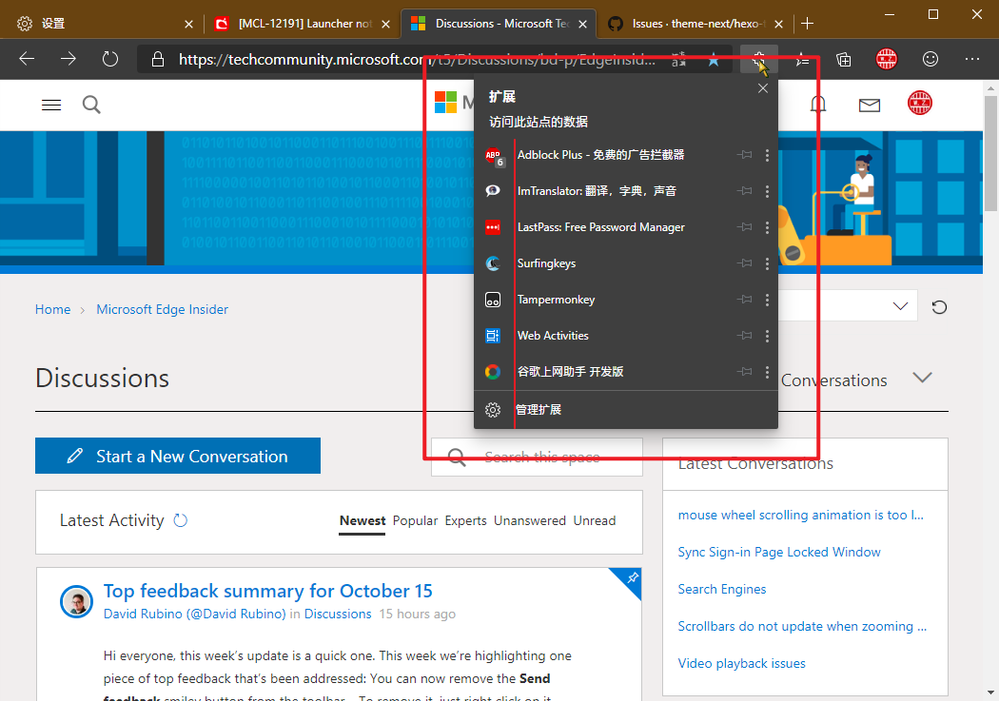Click the Tampermonkey extension icon
The width and height of the screenshot is (999, 701).
492,300
